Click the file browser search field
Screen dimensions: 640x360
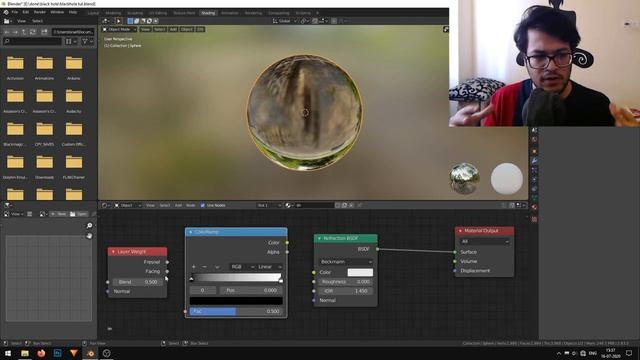33,41
